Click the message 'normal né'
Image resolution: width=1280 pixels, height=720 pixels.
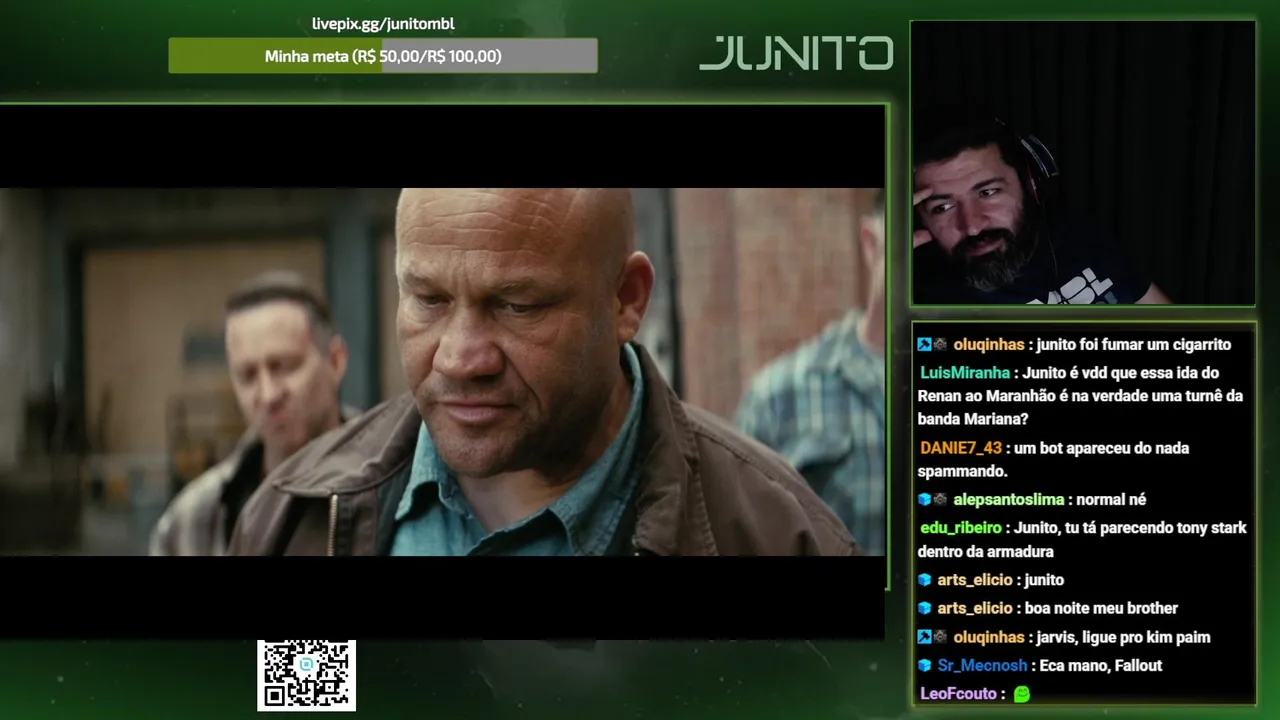tap(1111, 500)
